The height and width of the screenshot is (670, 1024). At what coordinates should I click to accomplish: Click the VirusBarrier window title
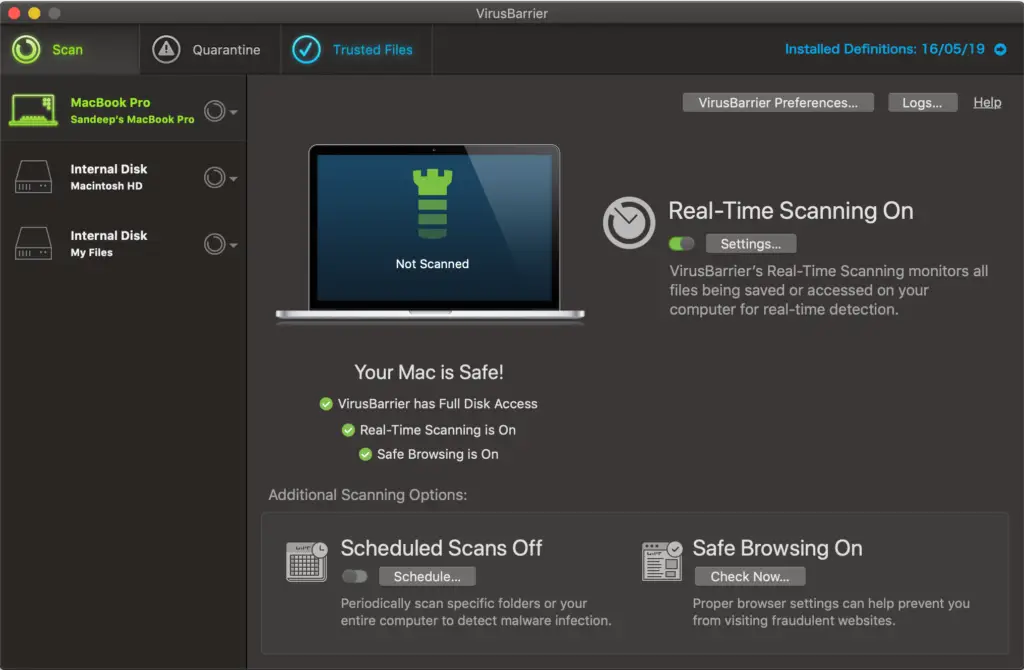coord(511,13)
